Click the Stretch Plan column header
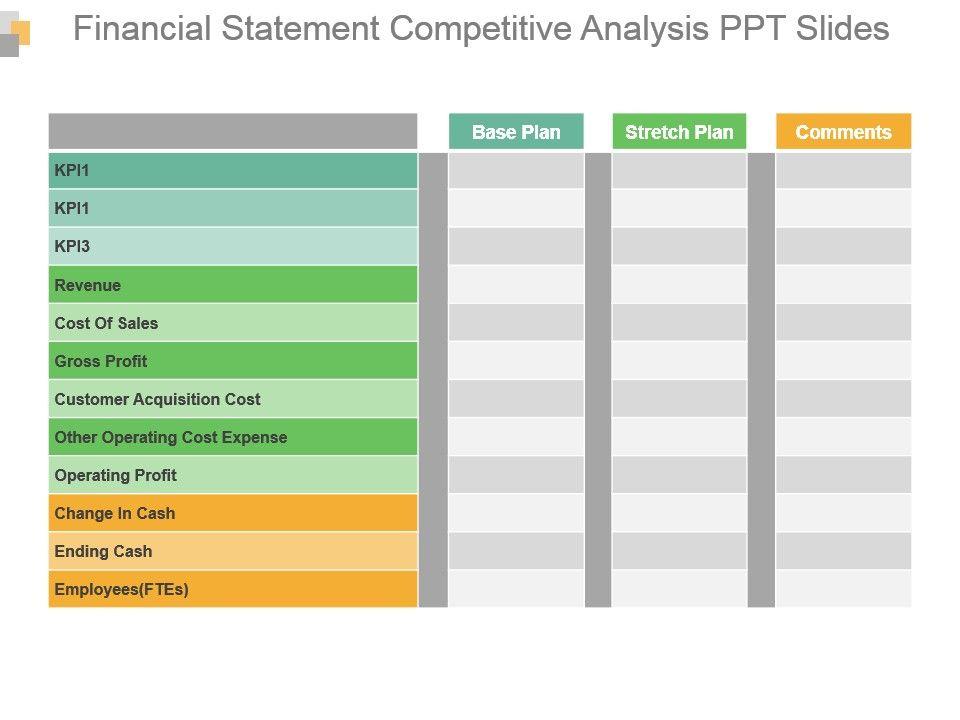The height and width of the screenshot is (720, 960). click(679, 132)
